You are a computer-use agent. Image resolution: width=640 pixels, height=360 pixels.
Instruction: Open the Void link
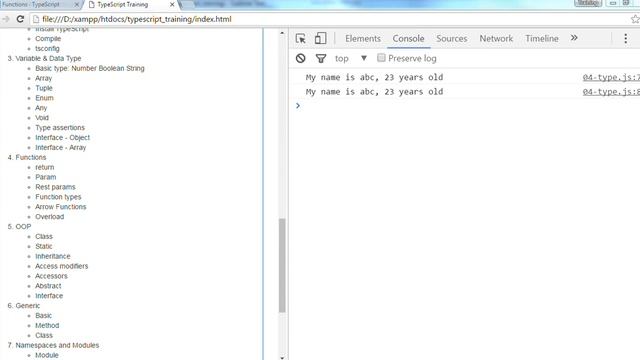42,118
